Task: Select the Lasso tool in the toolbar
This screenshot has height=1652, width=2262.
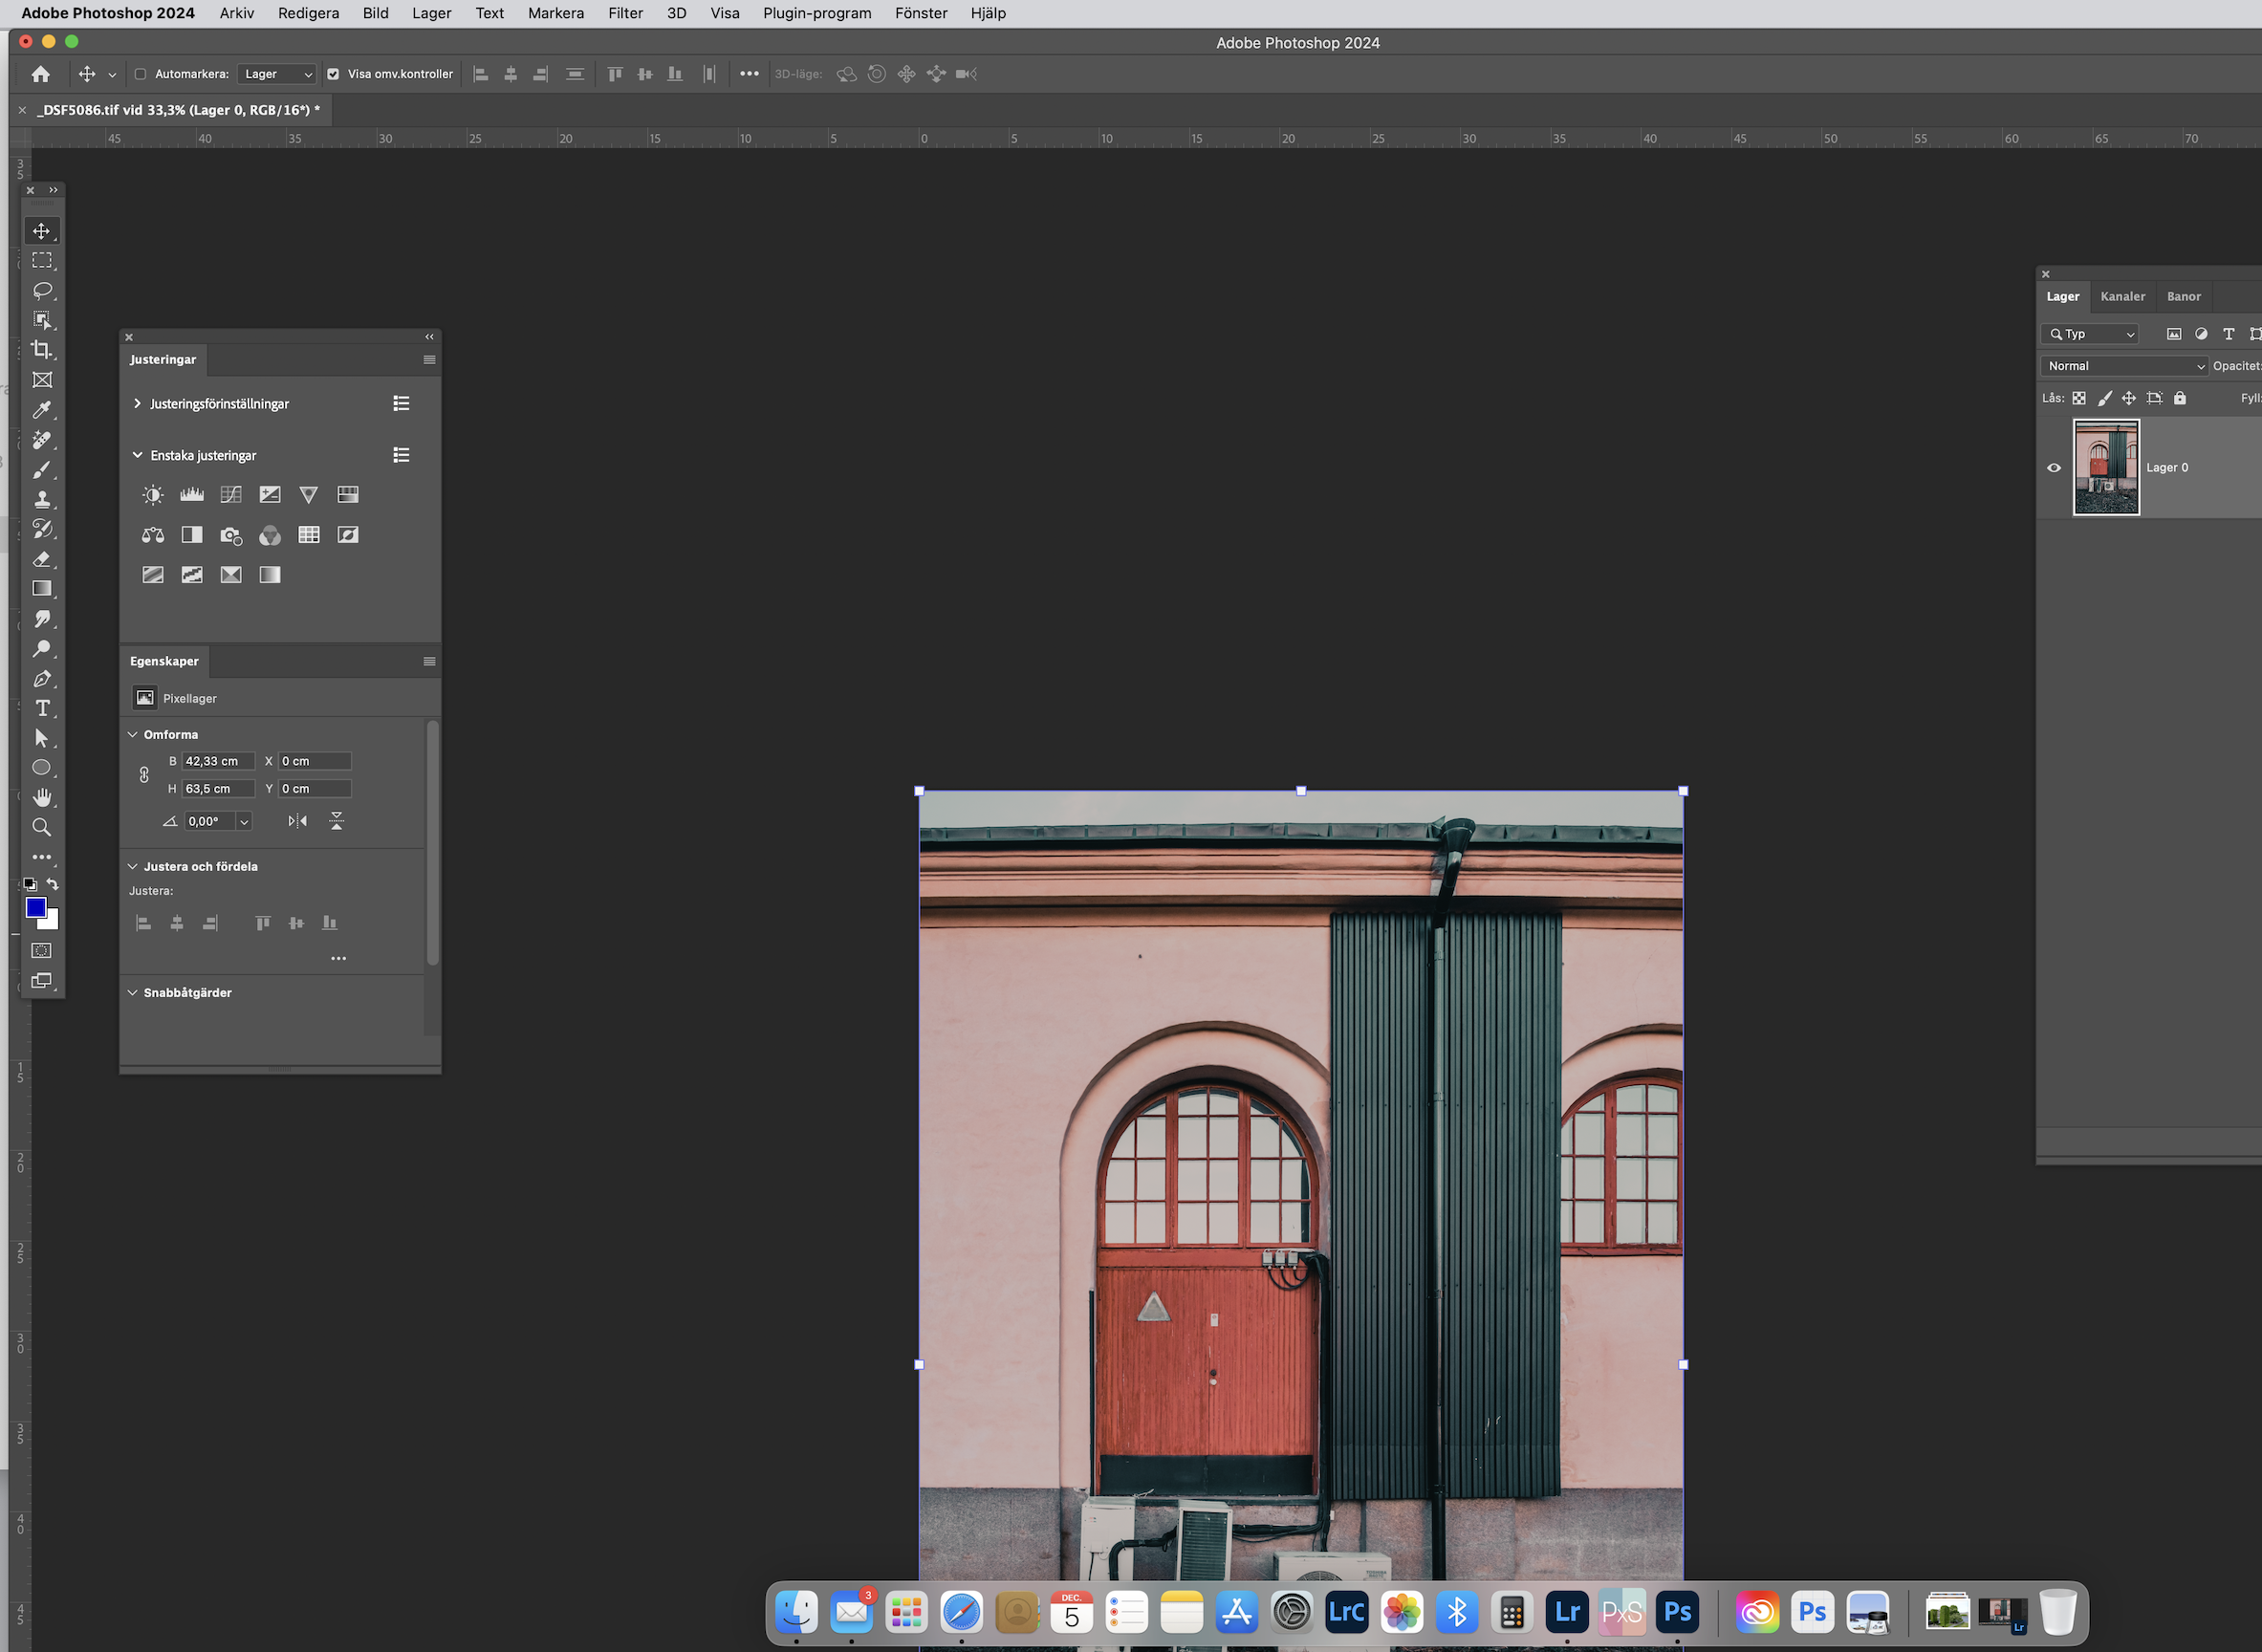Action: 42,291
